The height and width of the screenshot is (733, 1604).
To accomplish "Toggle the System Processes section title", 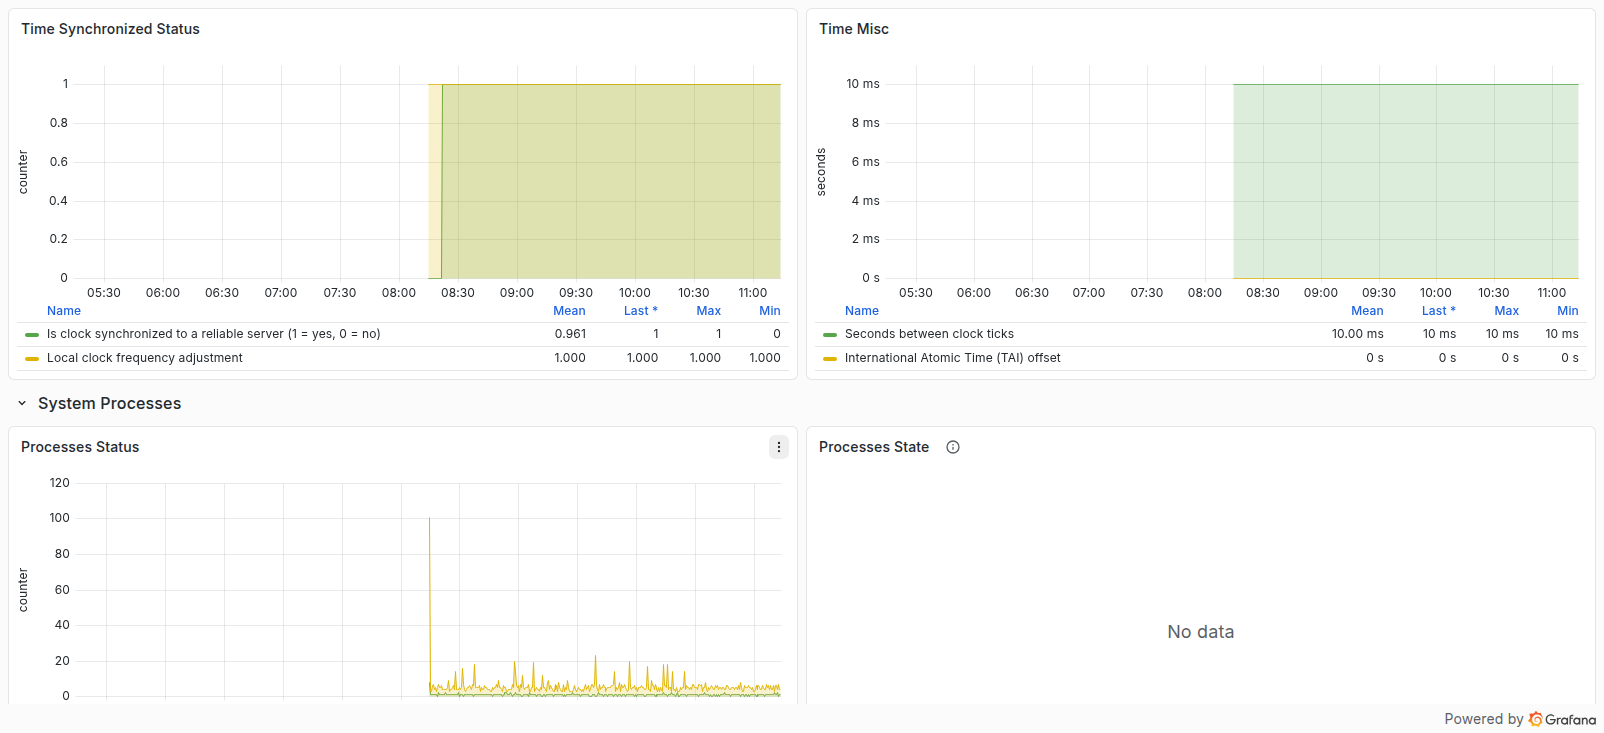I will click(110, 404).
